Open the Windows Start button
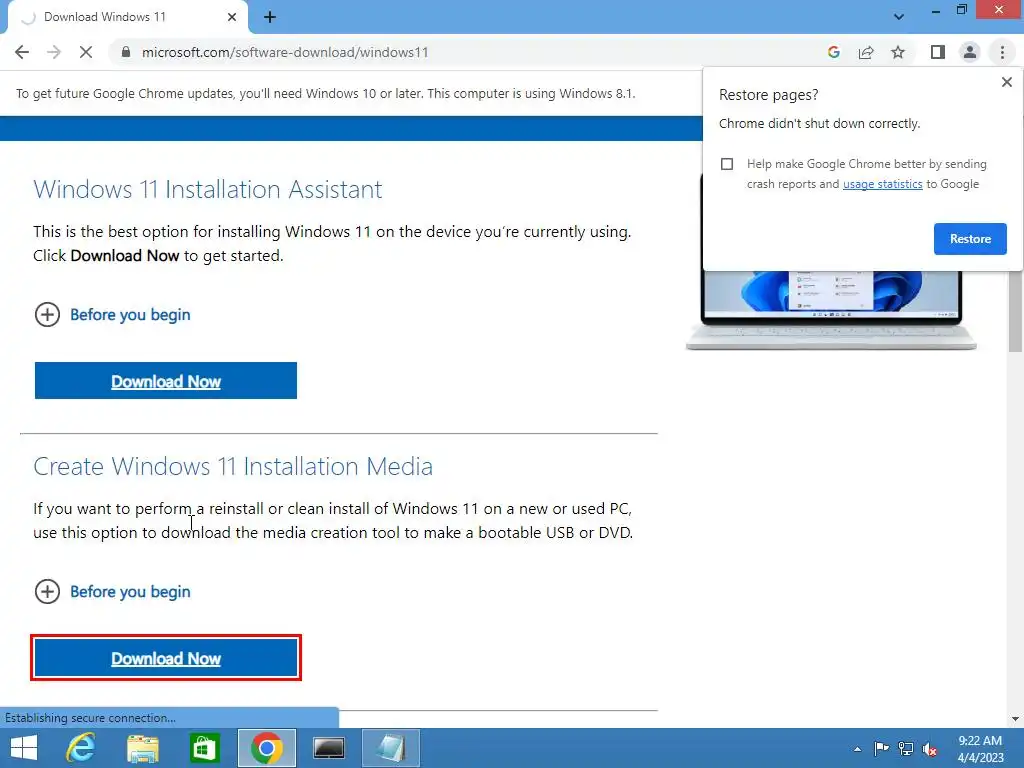 tap(24, 748)
